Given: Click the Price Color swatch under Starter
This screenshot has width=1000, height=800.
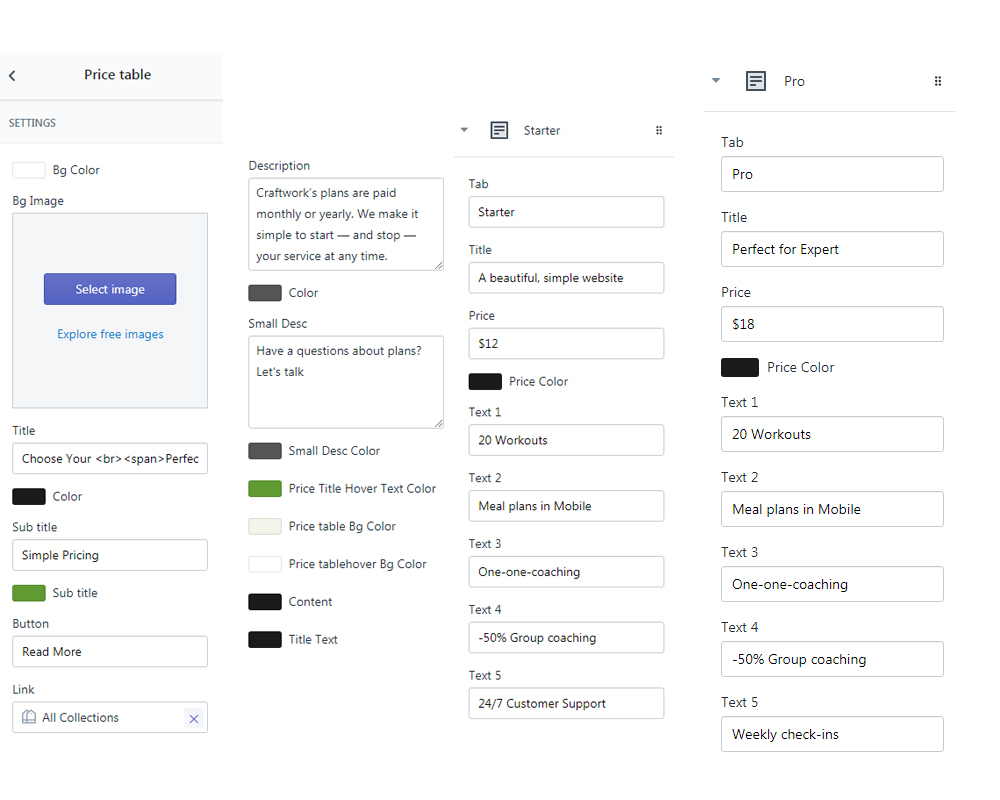Looking at the screenshot, I should (x=484, y=381).
